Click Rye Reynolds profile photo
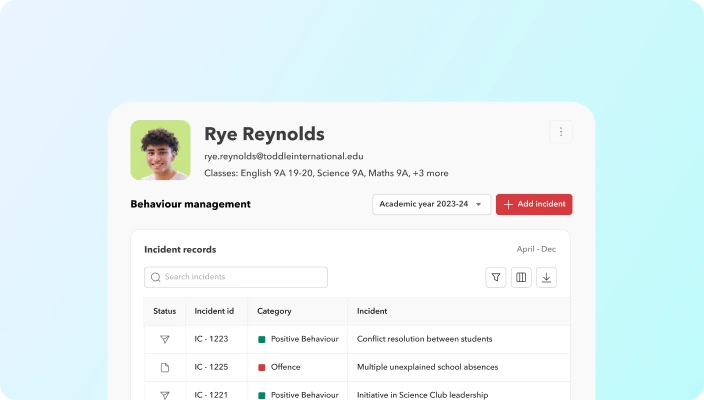The image size is (704, 400). click(160, 150)
